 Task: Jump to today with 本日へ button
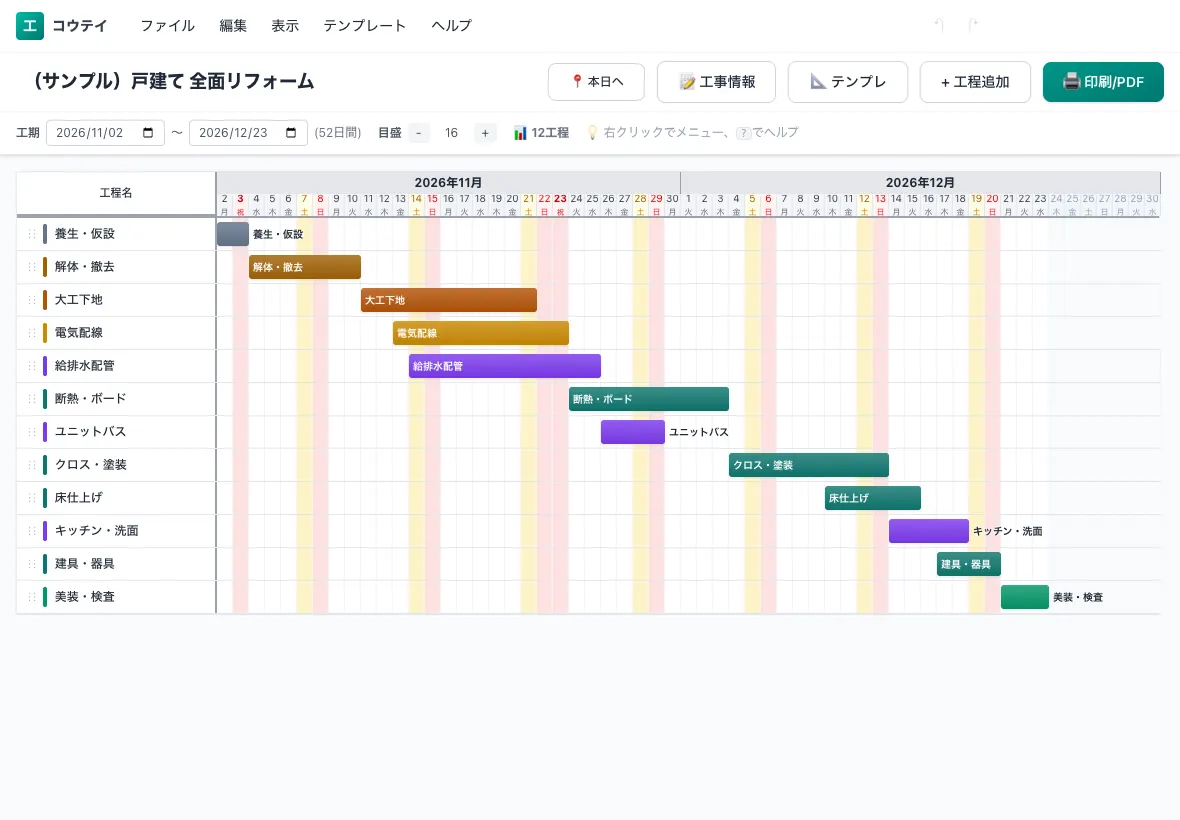[596, 81]
